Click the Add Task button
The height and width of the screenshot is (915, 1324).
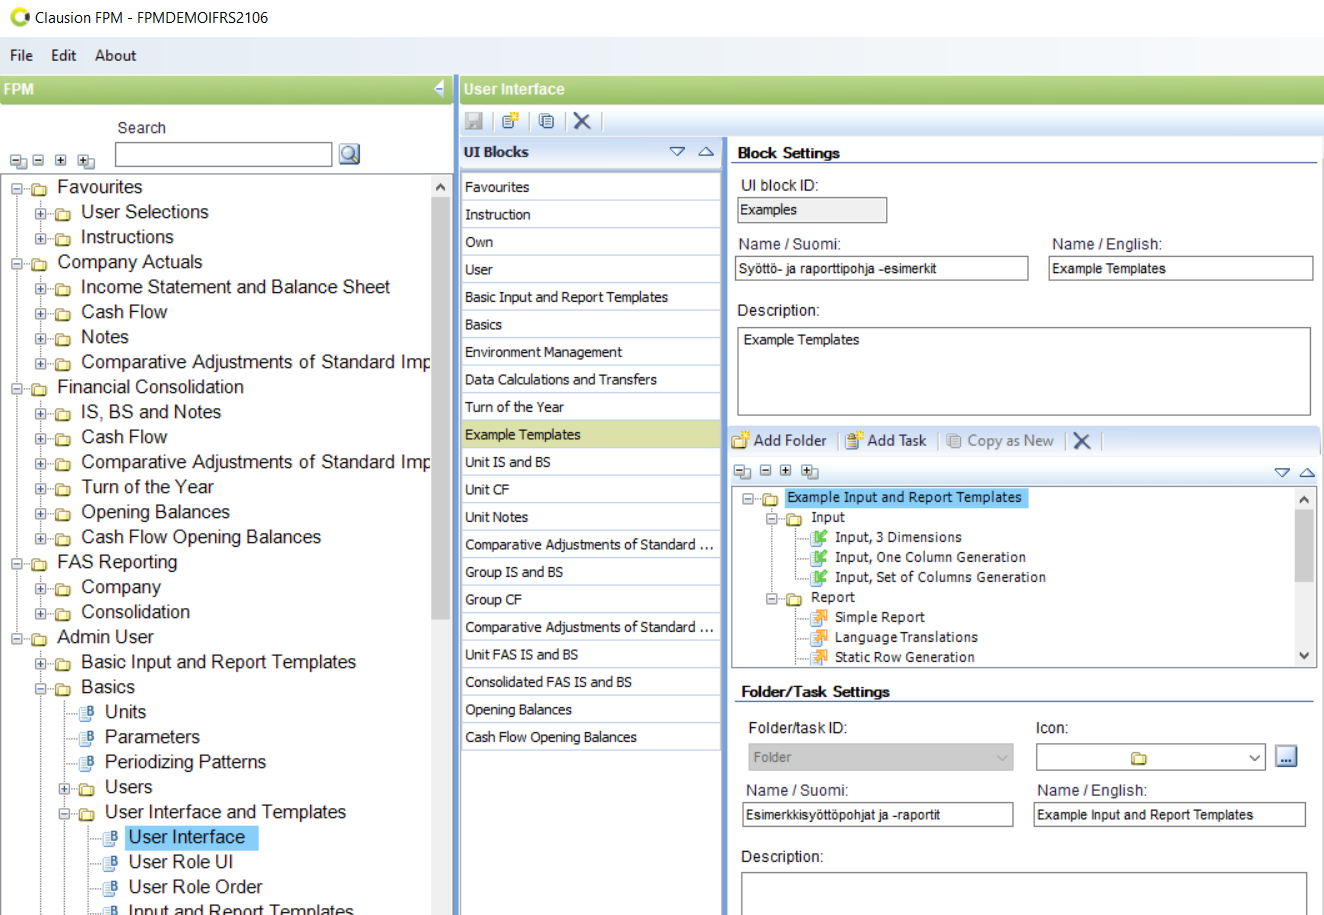point(886,441)
